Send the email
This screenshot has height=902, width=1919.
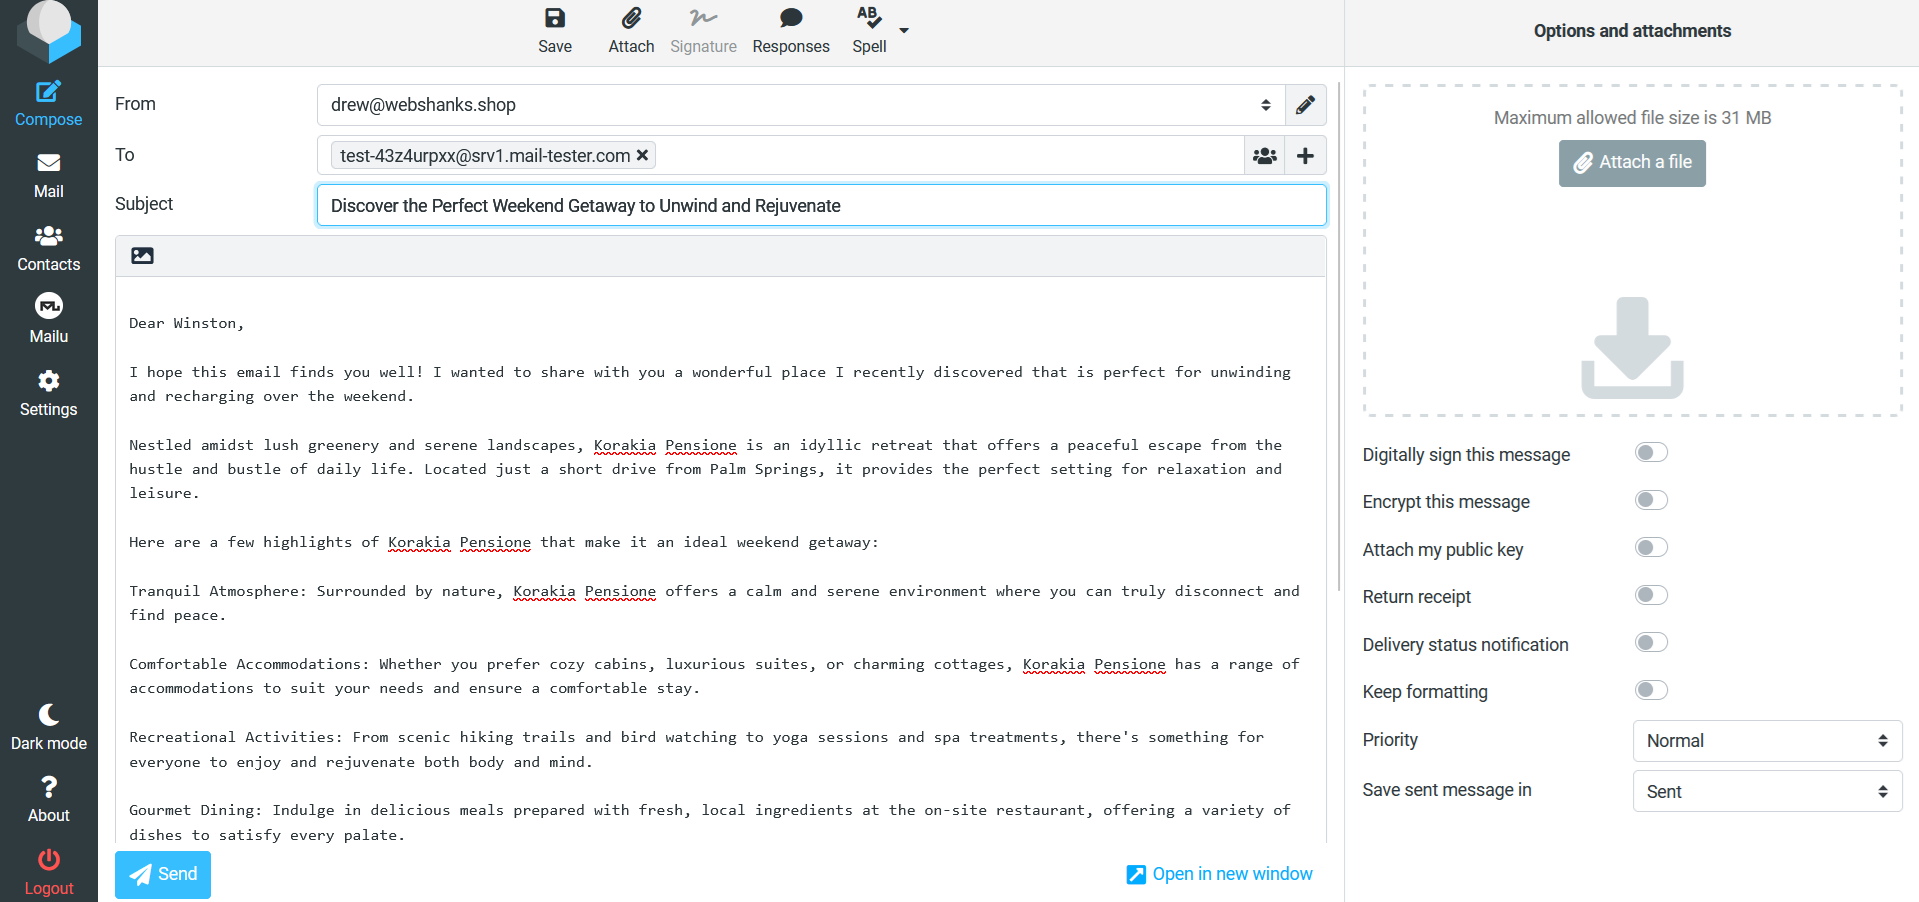point(163,874)
